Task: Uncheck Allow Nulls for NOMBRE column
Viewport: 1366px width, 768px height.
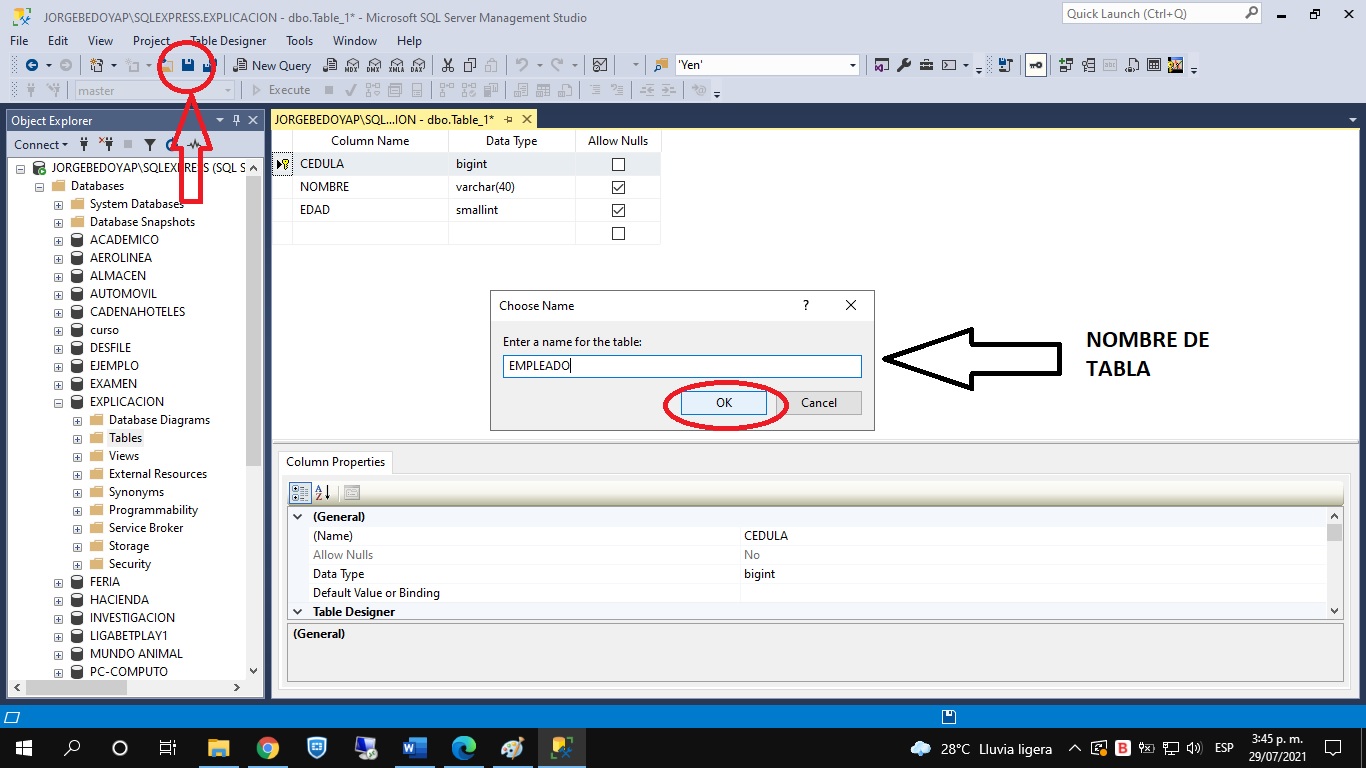Action: (618, 187)
